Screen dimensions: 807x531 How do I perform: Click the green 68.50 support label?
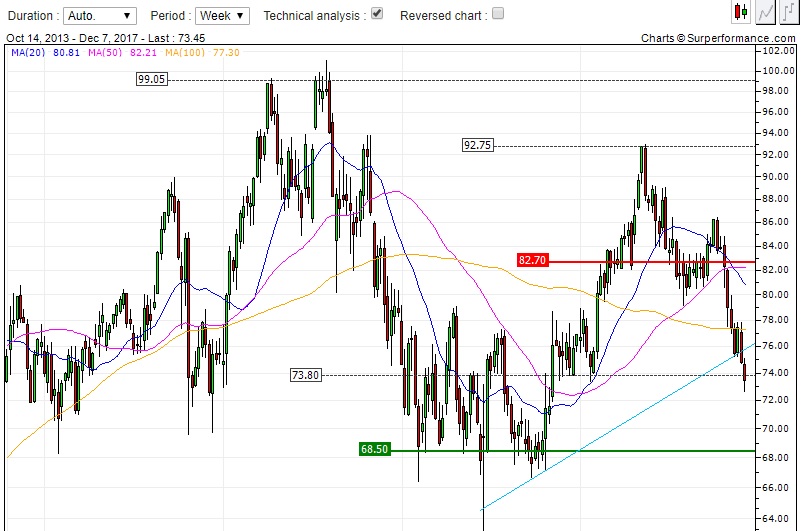(375, 449)
